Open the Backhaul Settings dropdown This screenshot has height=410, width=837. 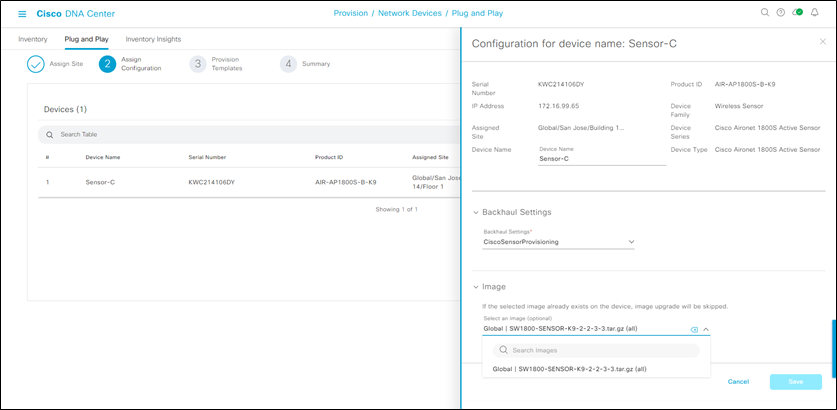[x=558, y=242]
